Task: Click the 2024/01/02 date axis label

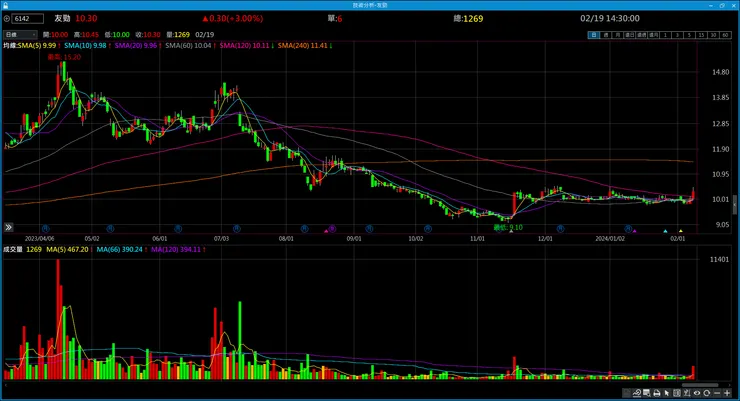Action: tap(610, 239)
